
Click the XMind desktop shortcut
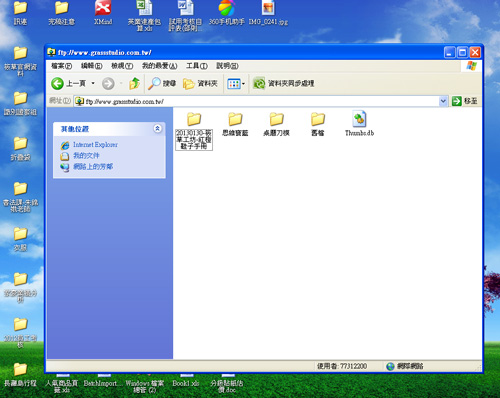[103, 13]
